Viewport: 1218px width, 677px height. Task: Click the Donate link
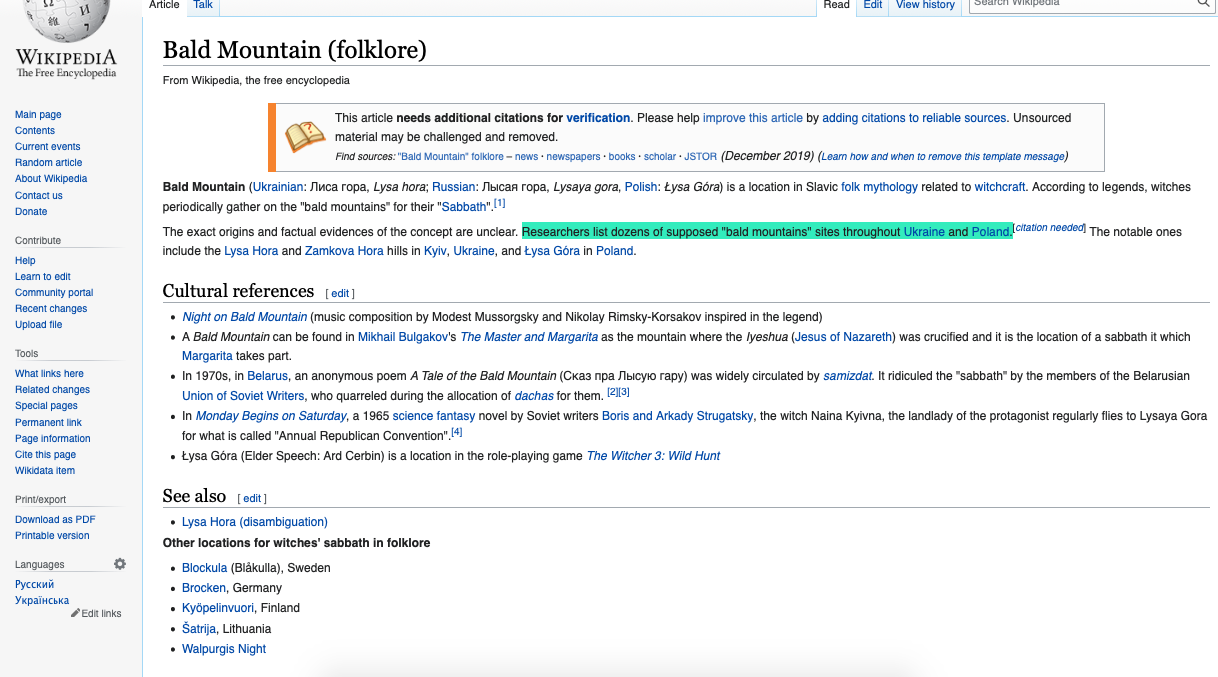point(31,212)
